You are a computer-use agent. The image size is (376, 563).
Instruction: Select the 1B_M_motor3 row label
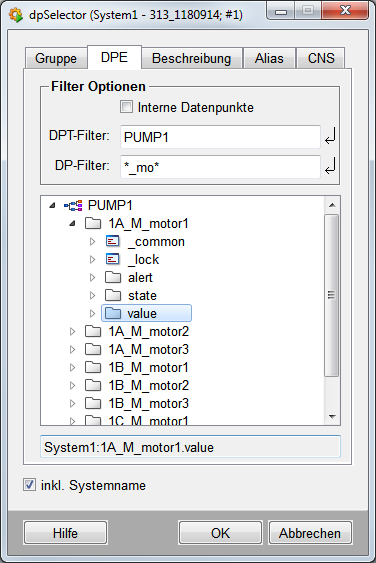(148, 403)
